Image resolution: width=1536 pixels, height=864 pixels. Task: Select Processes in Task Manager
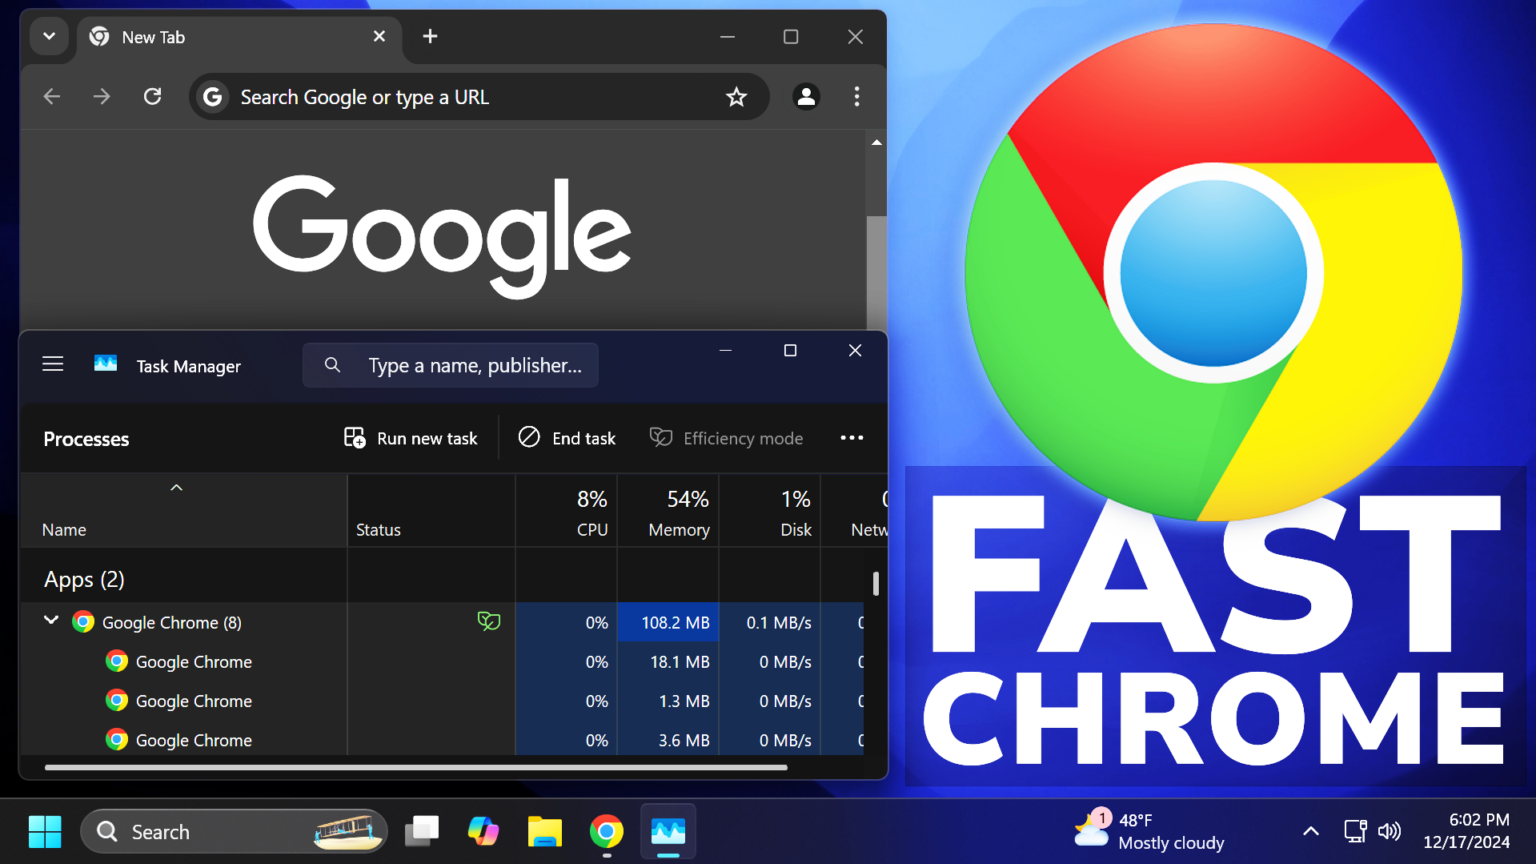(x=86, y=438)
